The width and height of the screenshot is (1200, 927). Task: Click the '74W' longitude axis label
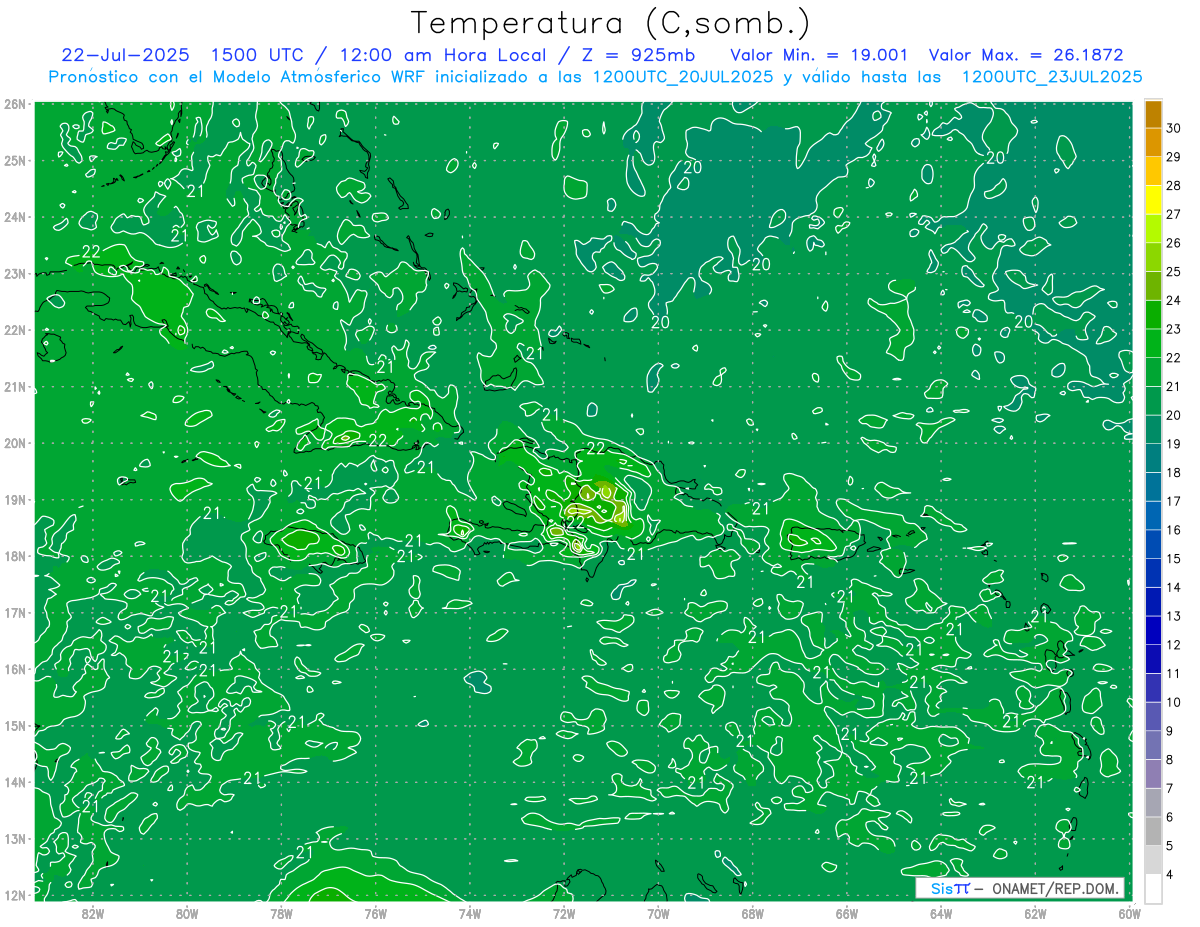tap(469, 913)
